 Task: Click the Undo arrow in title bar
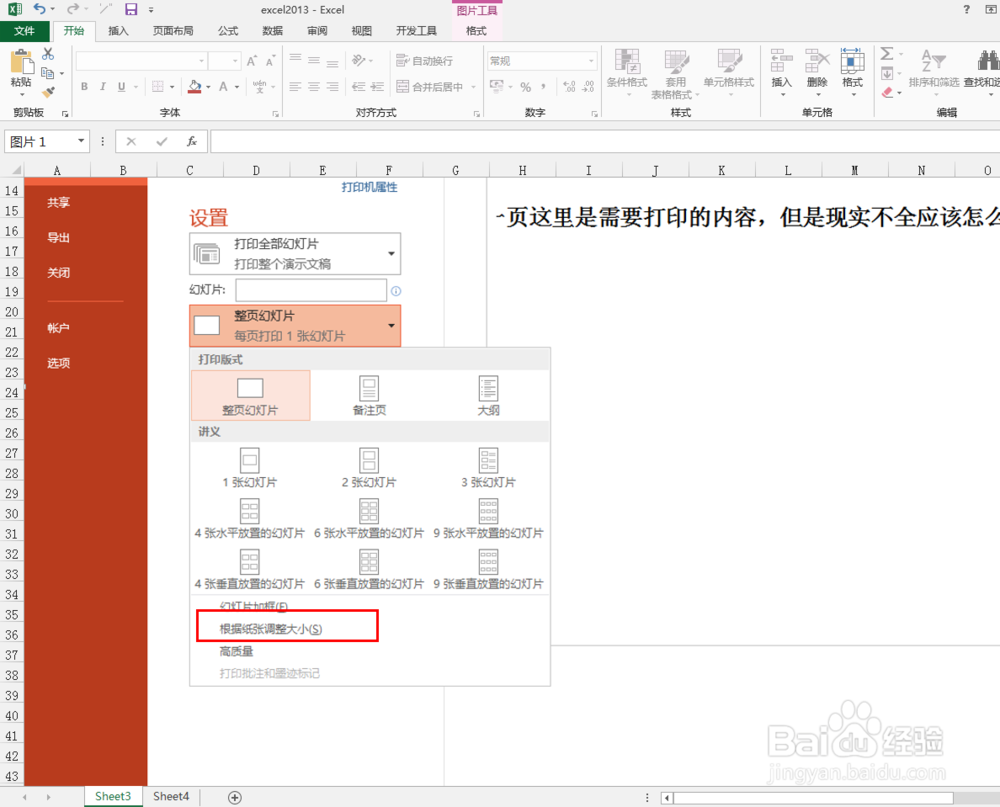(x=40, y=9)
